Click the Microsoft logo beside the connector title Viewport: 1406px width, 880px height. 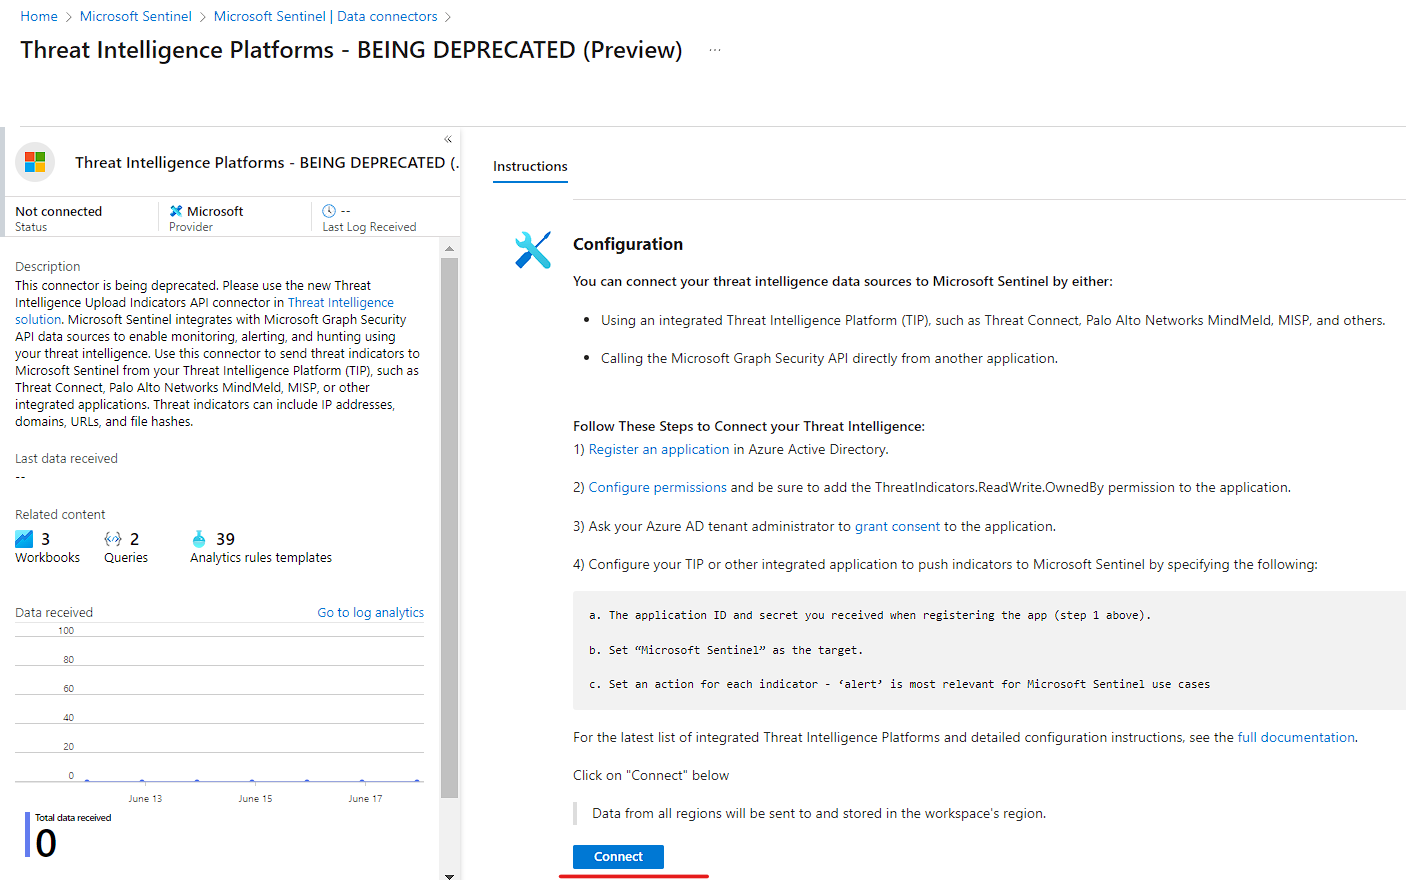(x=34, y=161)
